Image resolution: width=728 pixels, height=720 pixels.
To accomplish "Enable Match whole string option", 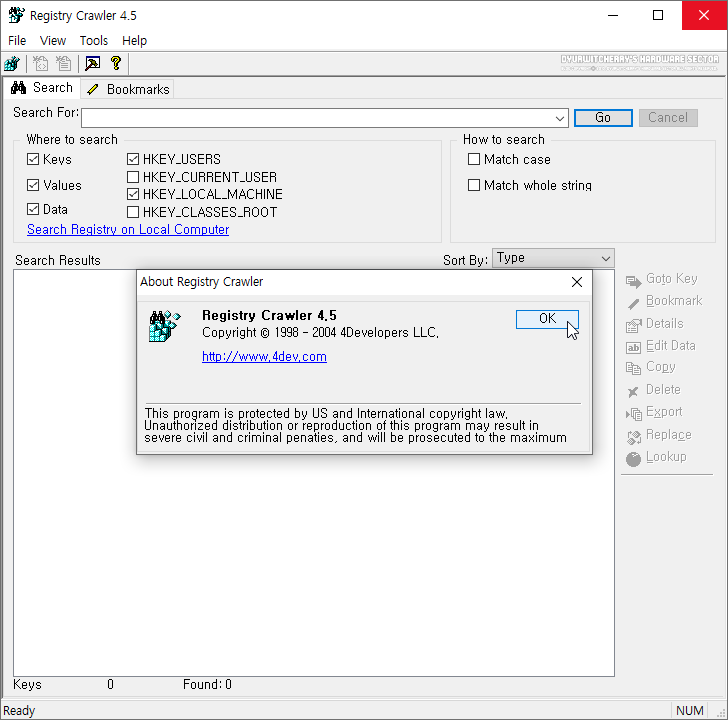I will [474, 185].
